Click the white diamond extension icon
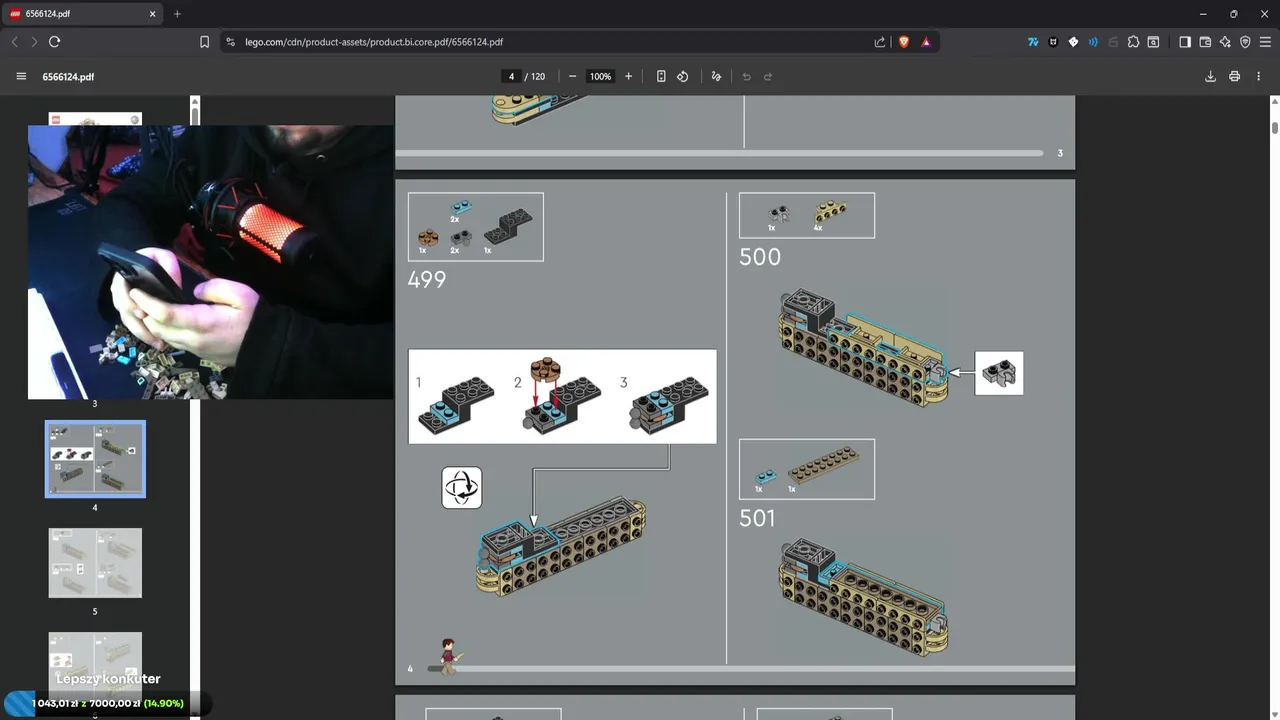The height and width of the screenshot is (720, 1280). coord(1073,42)
